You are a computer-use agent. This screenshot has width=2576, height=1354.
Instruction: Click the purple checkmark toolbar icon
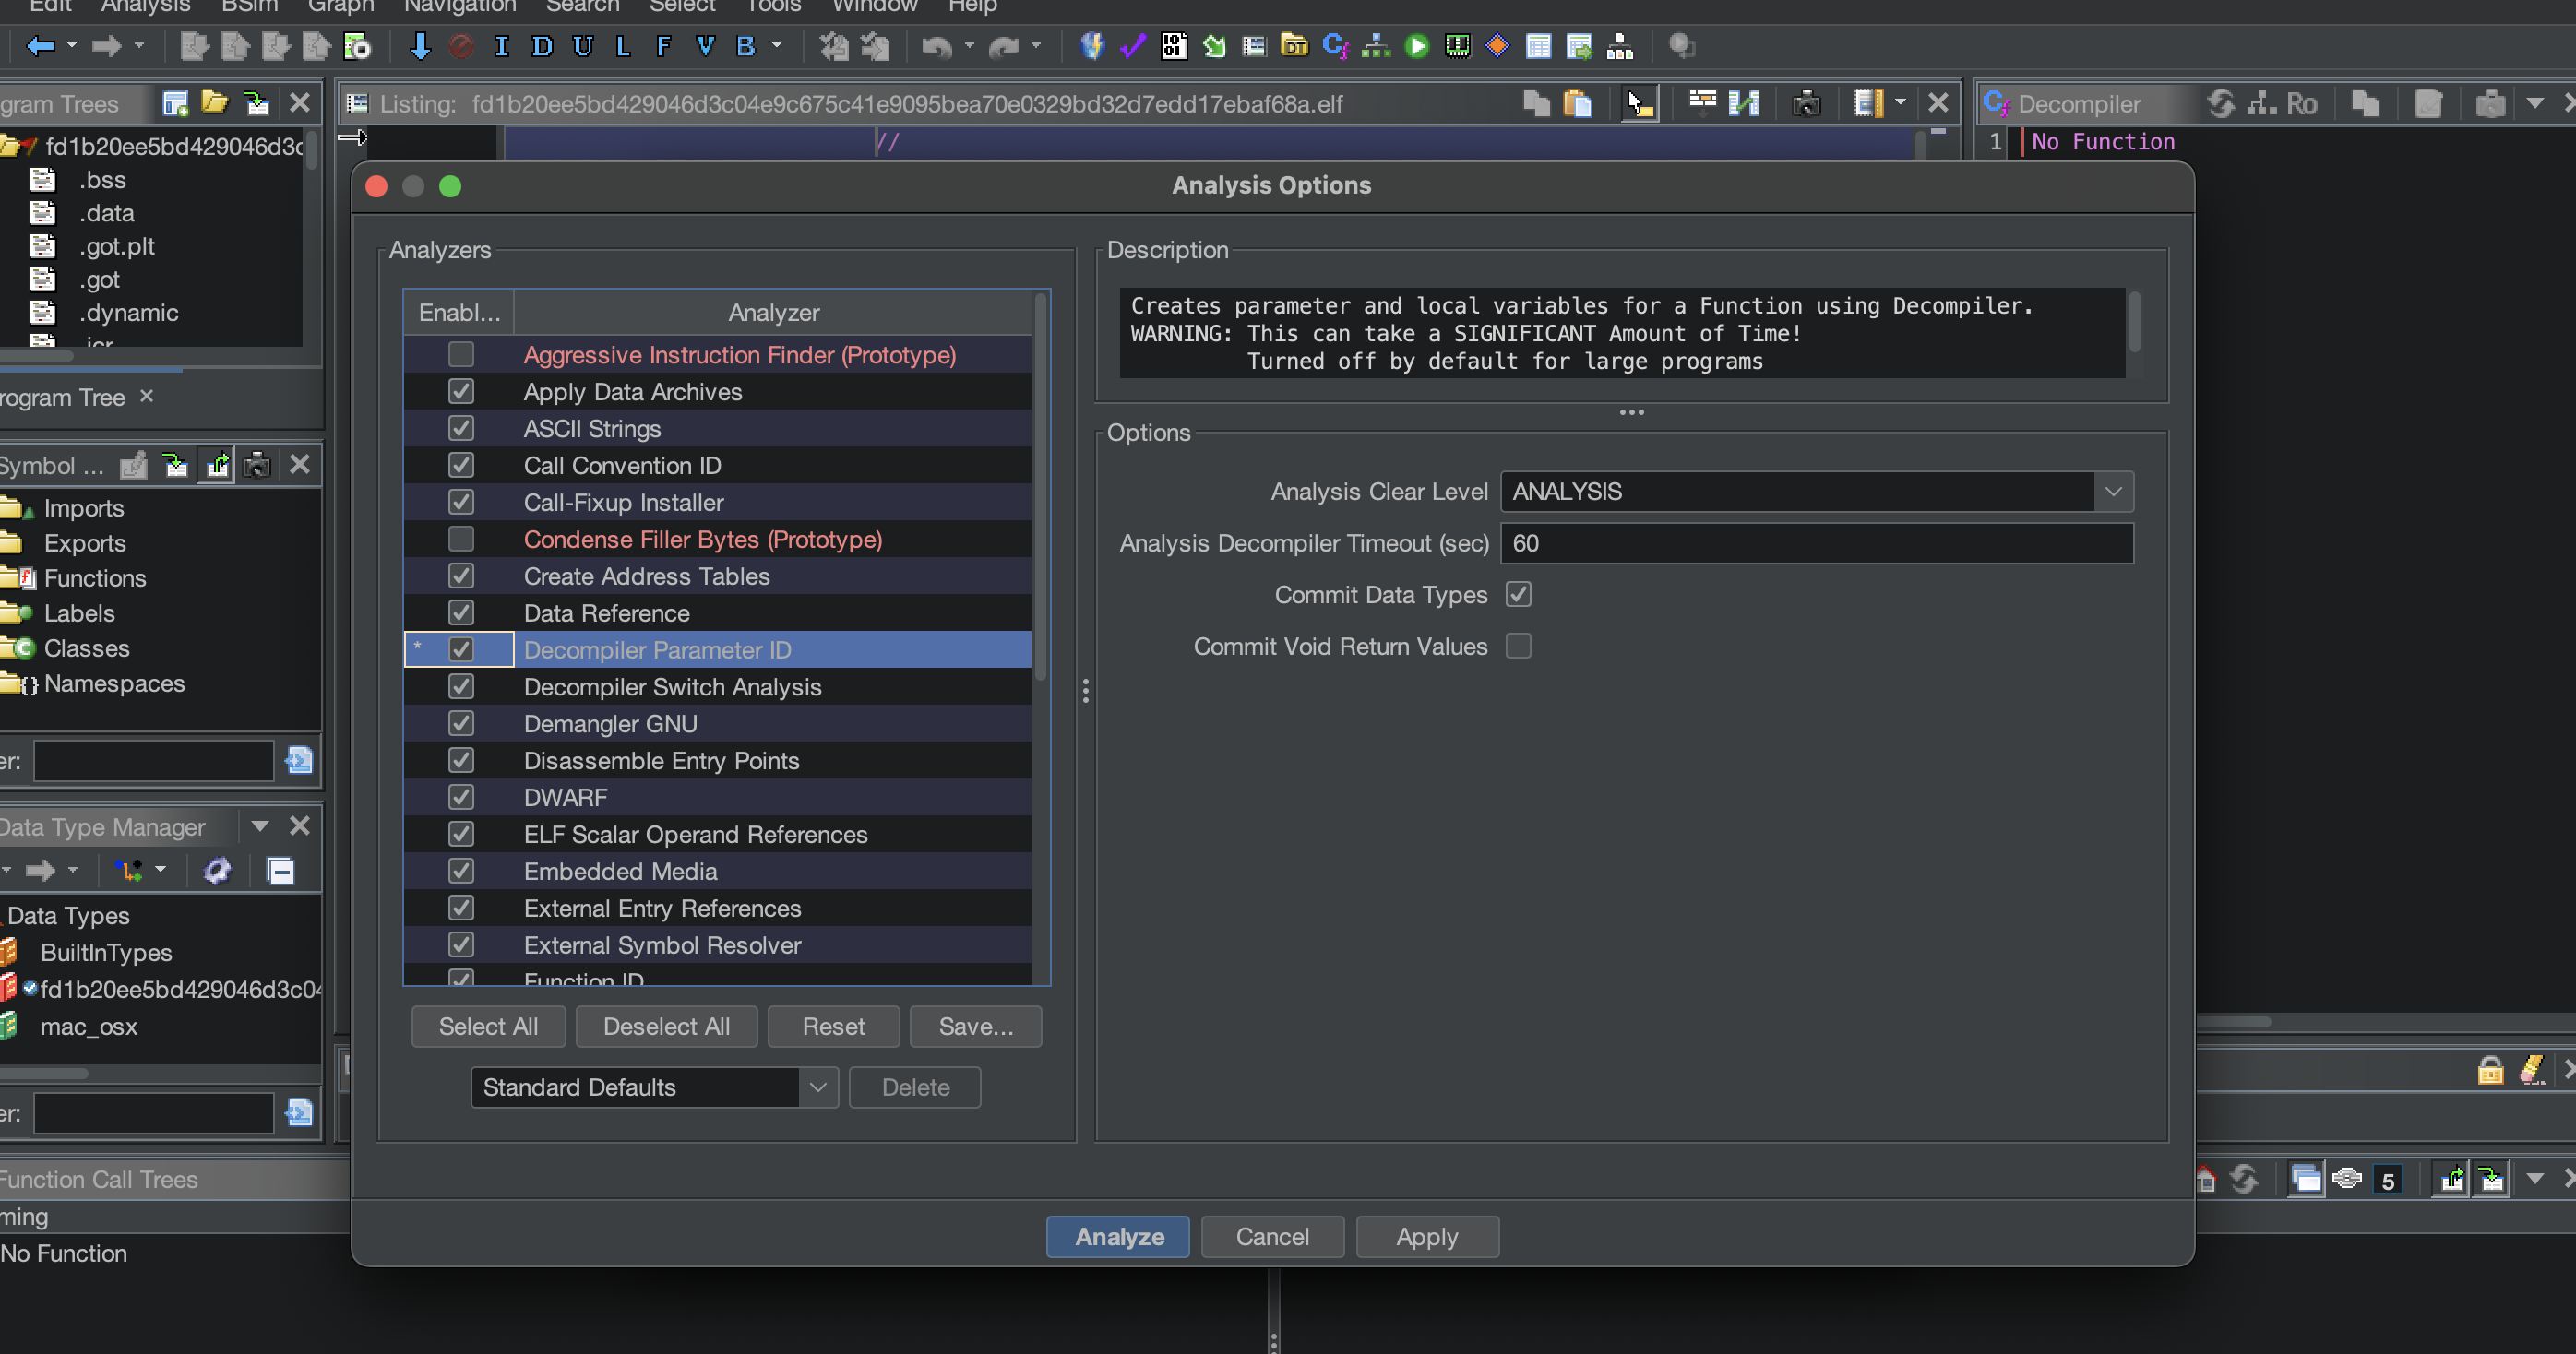tap(1132, 46)
